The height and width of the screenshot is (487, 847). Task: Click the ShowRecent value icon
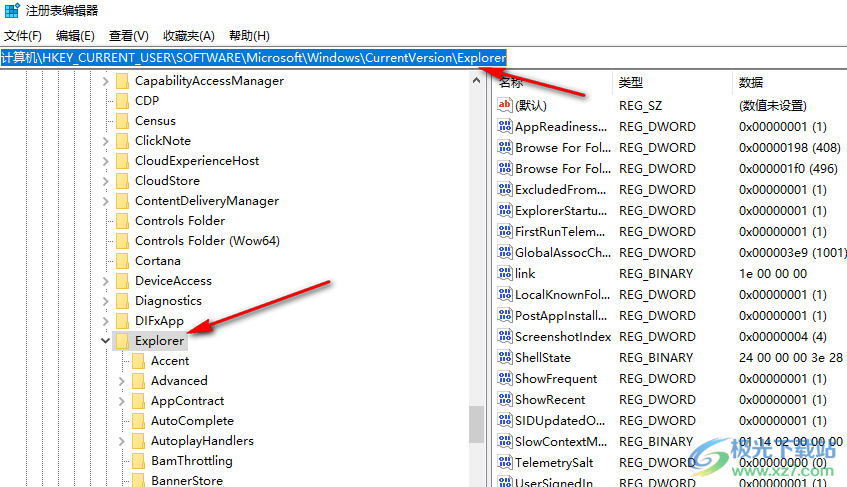505,400
